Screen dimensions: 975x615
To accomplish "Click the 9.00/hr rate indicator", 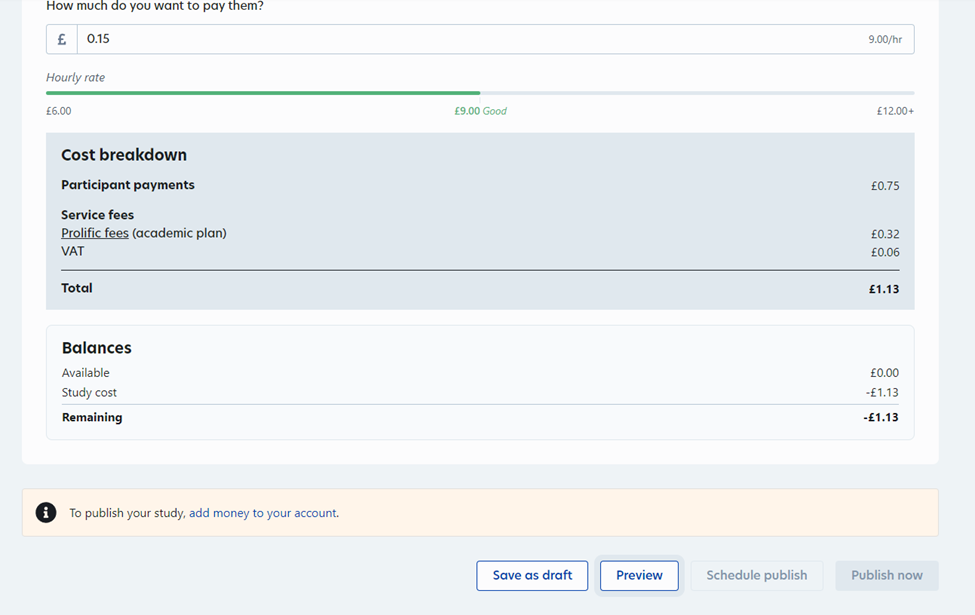I will click(x=884, y=40).
